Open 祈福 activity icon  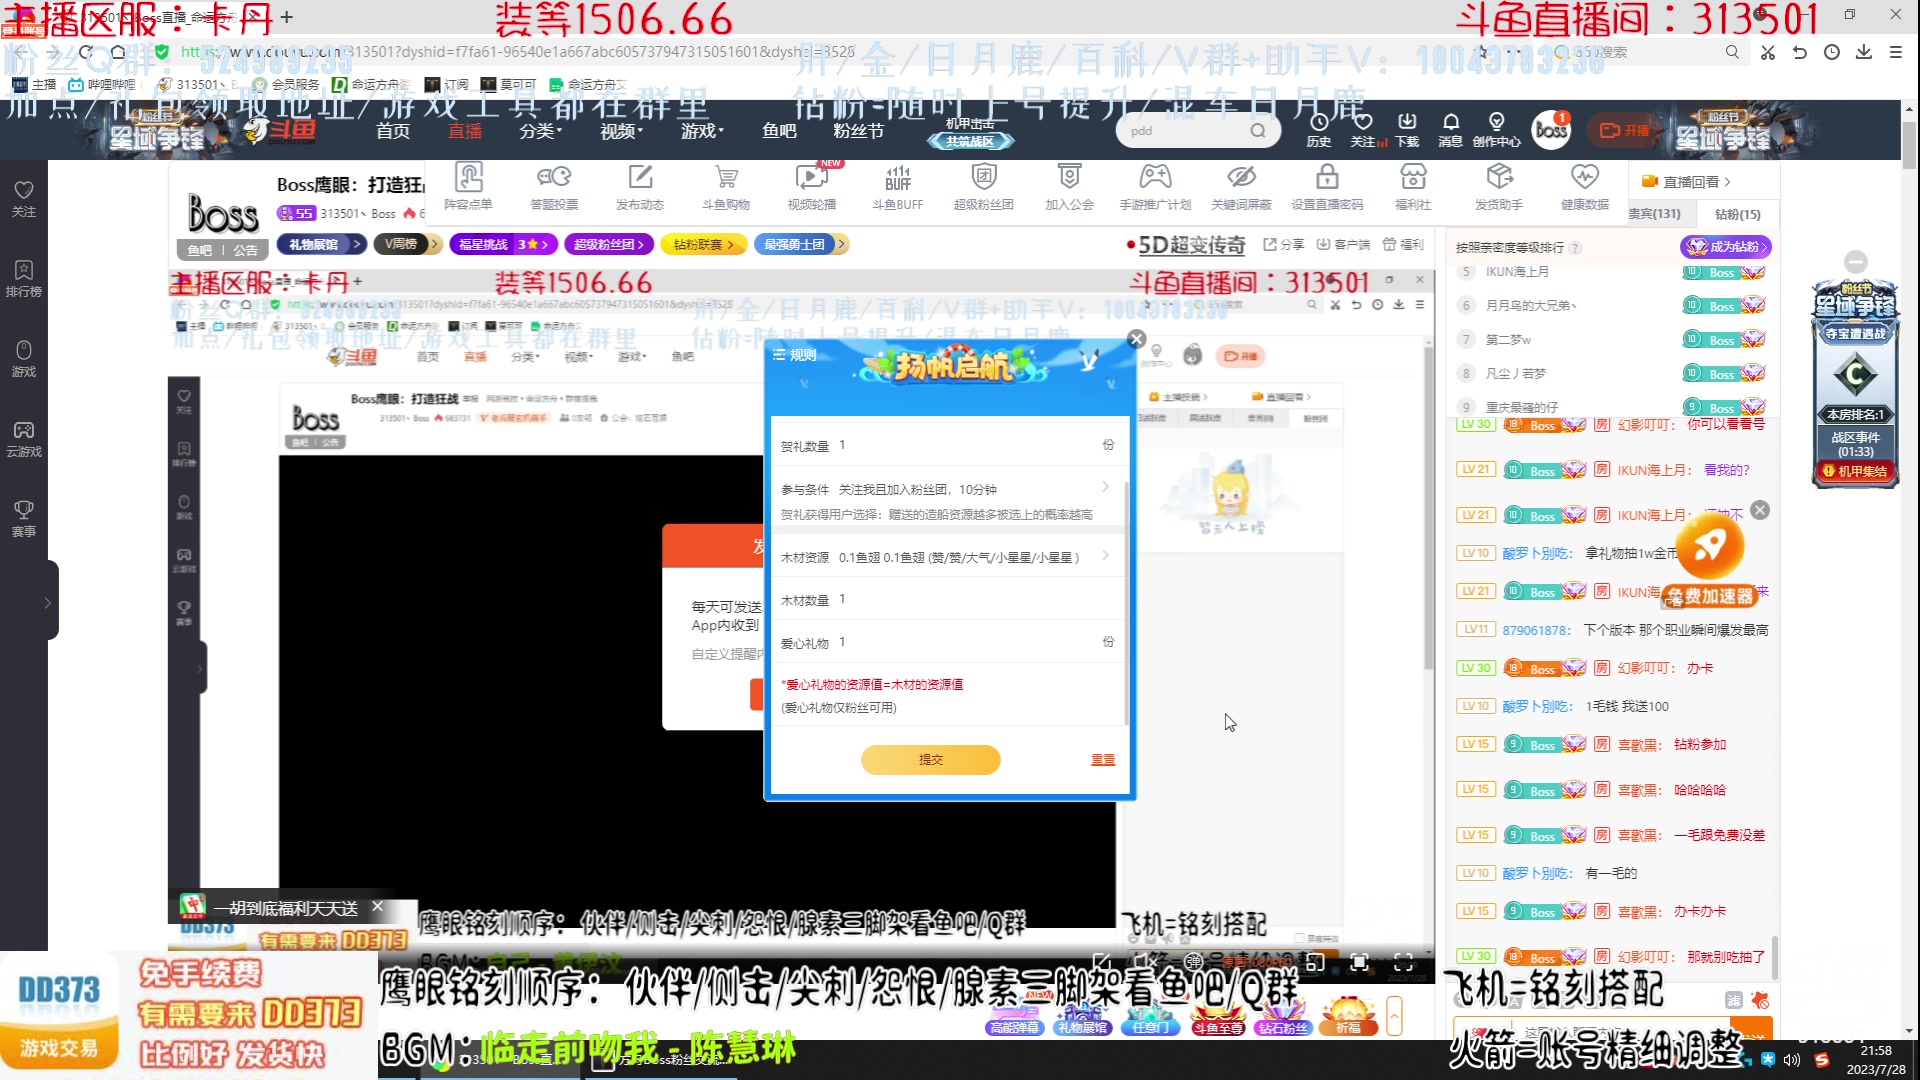1348,1016
